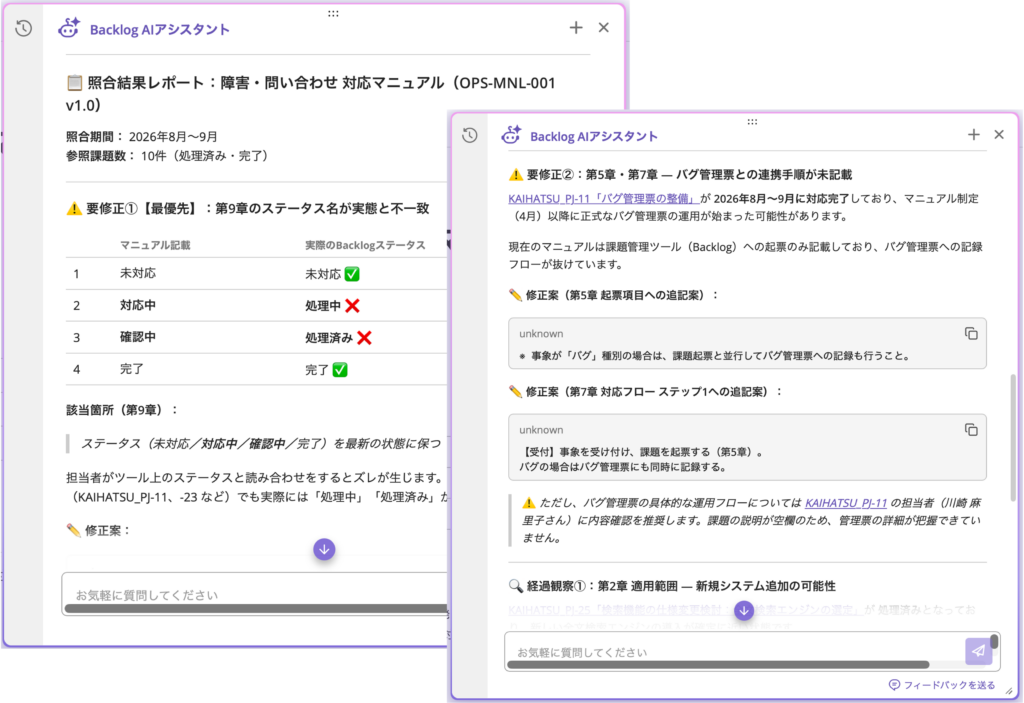Screen dimensions: 1024x703
Task: Click the 実際のBacklogステータス column header
Action: (x=365, y=245)
